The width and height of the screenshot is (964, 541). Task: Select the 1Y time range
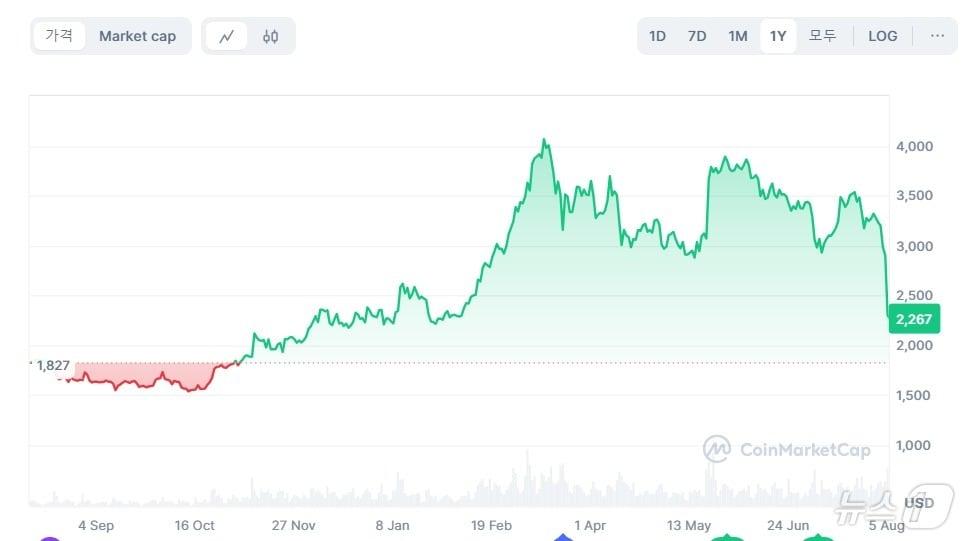pos(778,36)
